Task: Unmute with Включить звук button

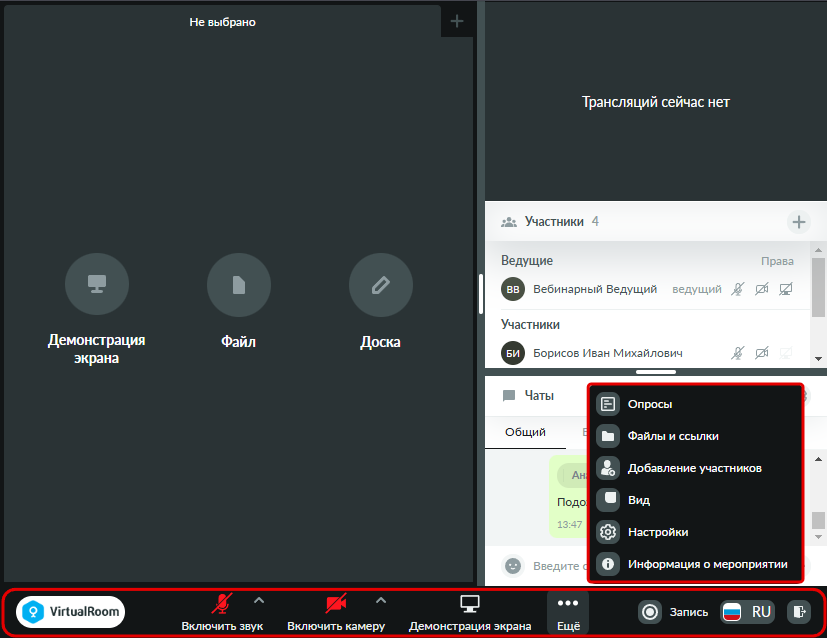Action: pos(222,613)
